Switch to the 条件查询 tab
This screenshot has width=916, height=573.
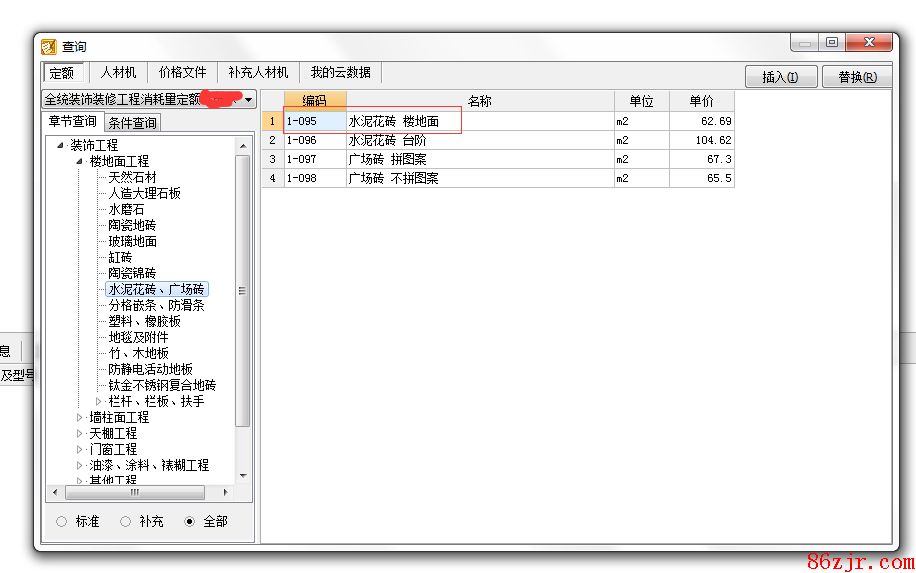coord(132,123)
